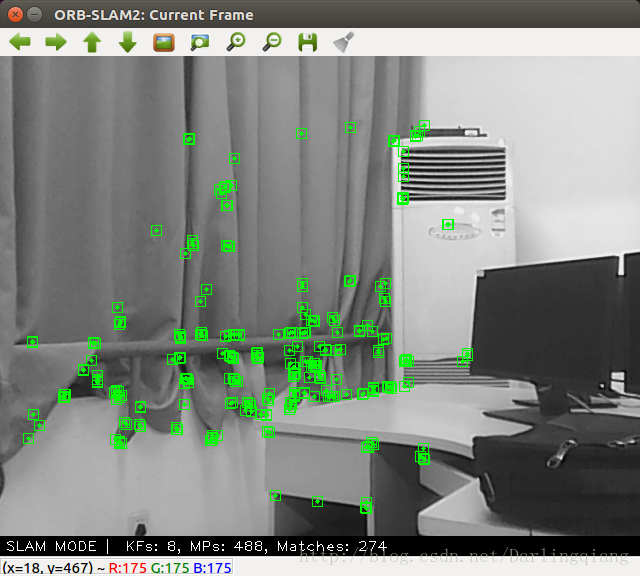Click the B:175 blue value readout
The image size is (640, 576).
tap(212, 568)
